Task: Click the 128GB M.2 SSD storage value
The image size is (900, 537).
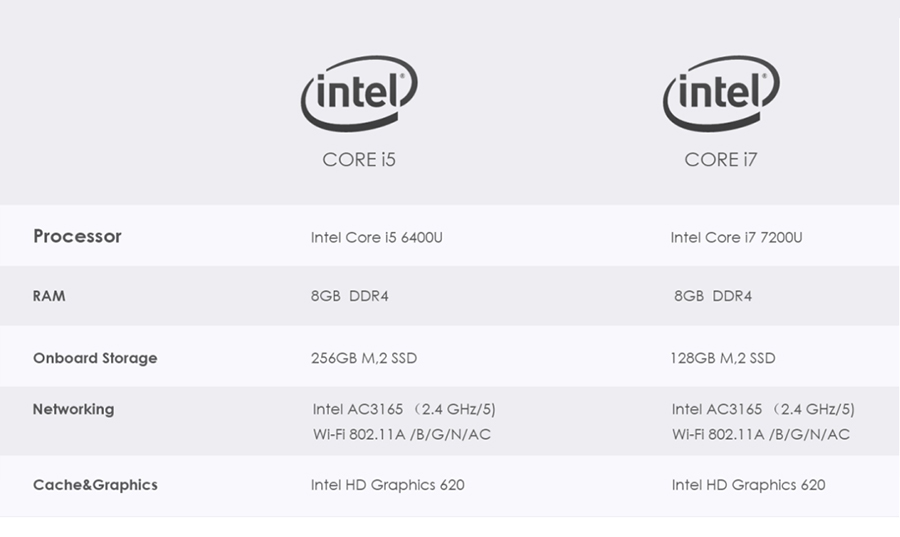Action: (723, 358)
